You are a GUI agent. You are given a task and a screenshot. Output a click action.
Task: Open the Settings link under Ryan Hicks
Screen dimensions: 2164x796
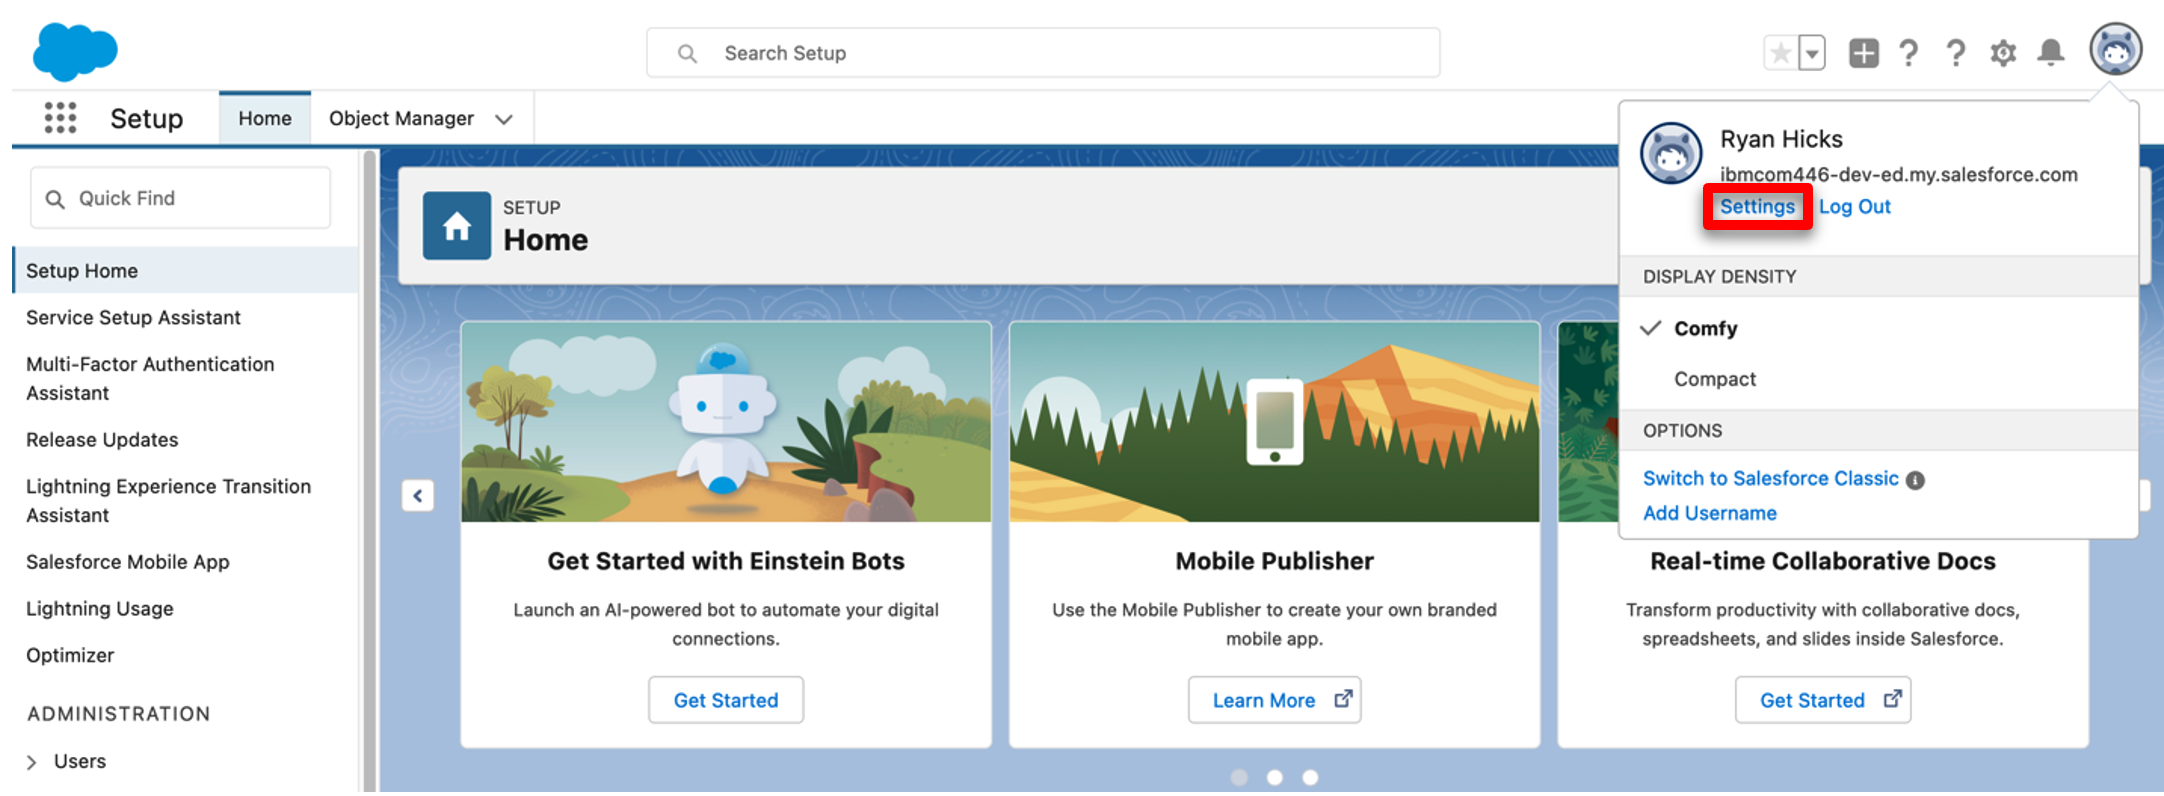(1757, 206)
